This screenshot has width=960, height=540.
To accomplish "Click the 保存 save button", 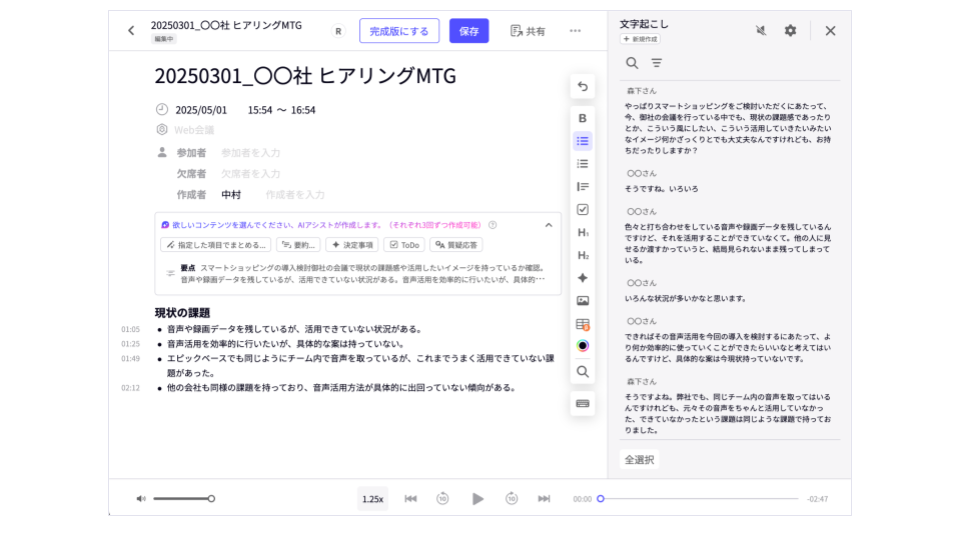I will point(469,31).
